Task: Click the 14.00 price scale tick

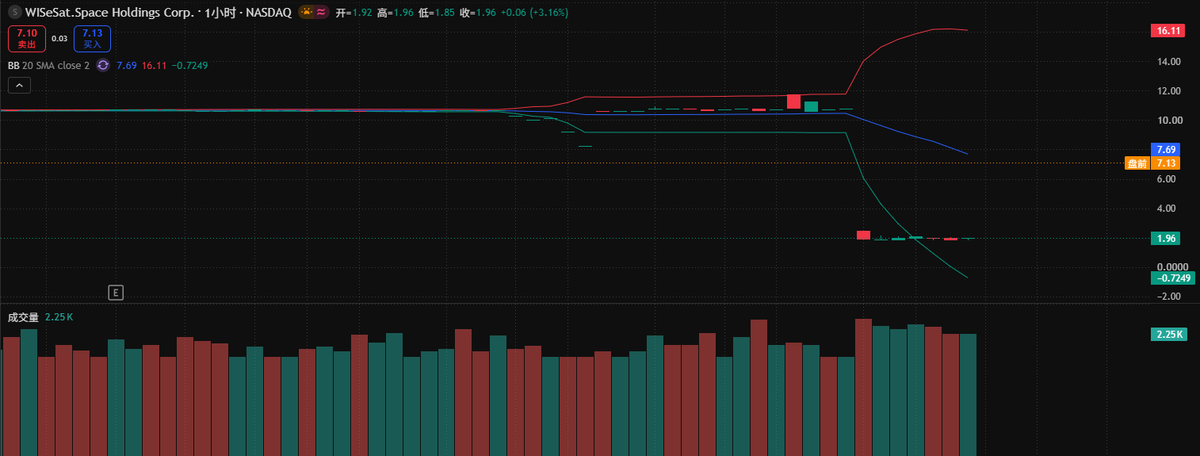Action: (1170, 62)
